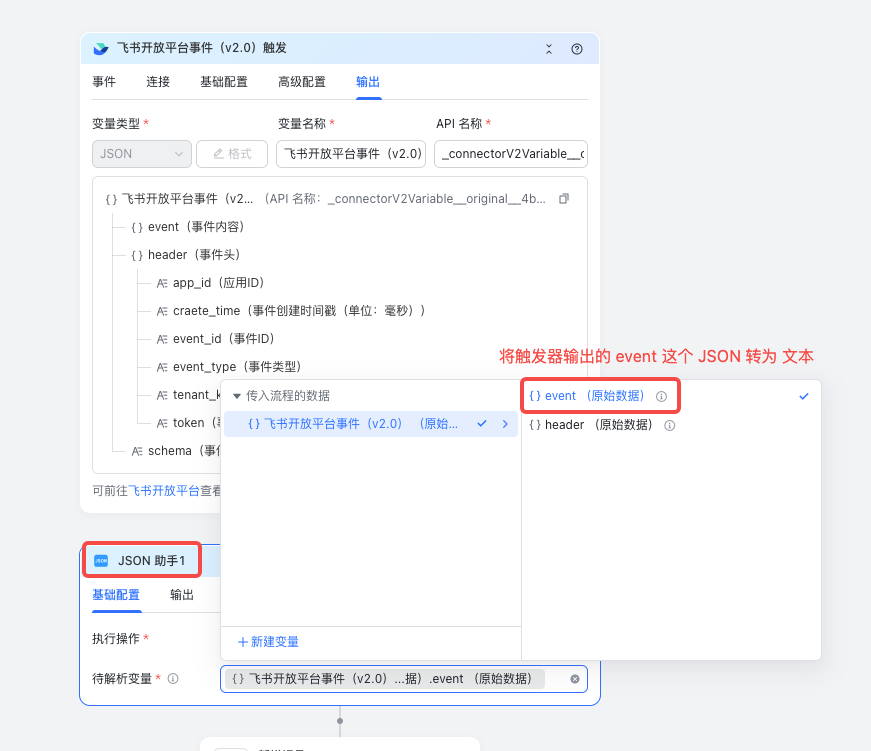Select event (事件内容) tree node
The height and width of the screenshot is (751, 871).
[x=188, y=227]
